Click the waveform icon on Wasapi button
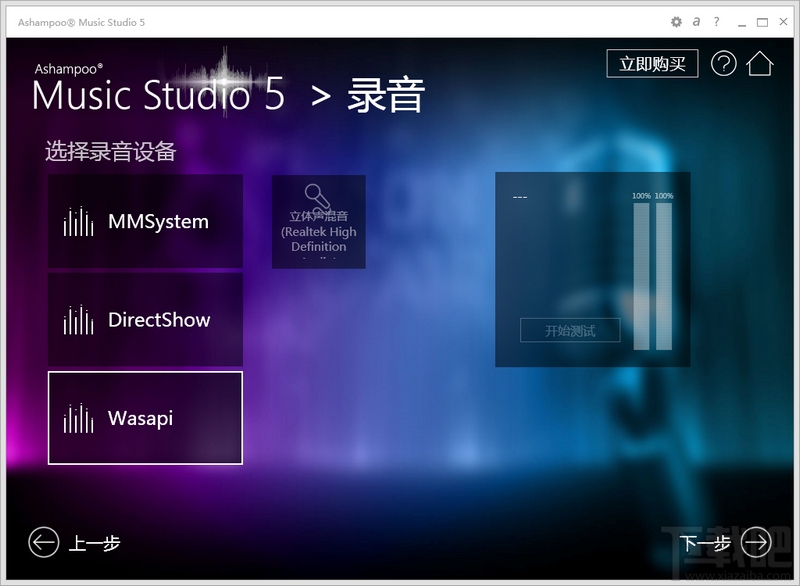800x586 pixels. point(80,417)
